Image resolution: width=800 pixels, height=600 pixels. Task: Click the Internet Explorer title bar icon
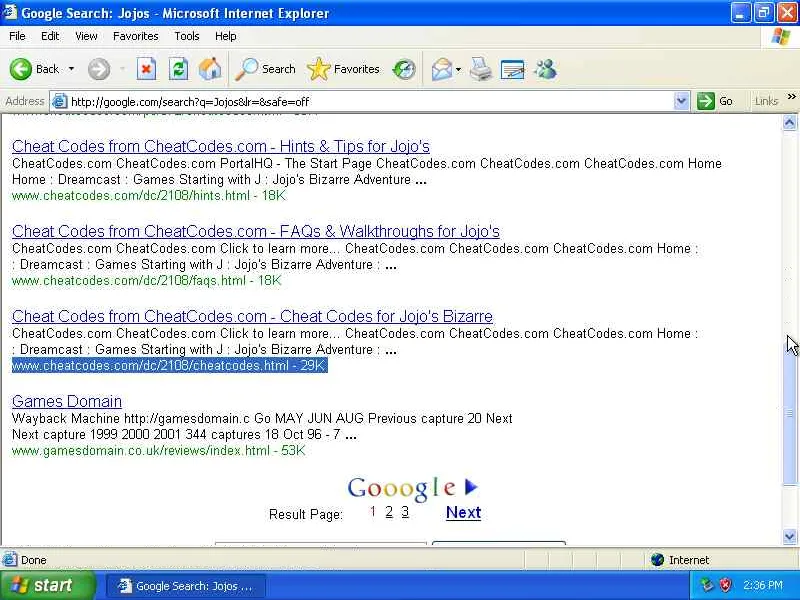click(x=10, y=12)
